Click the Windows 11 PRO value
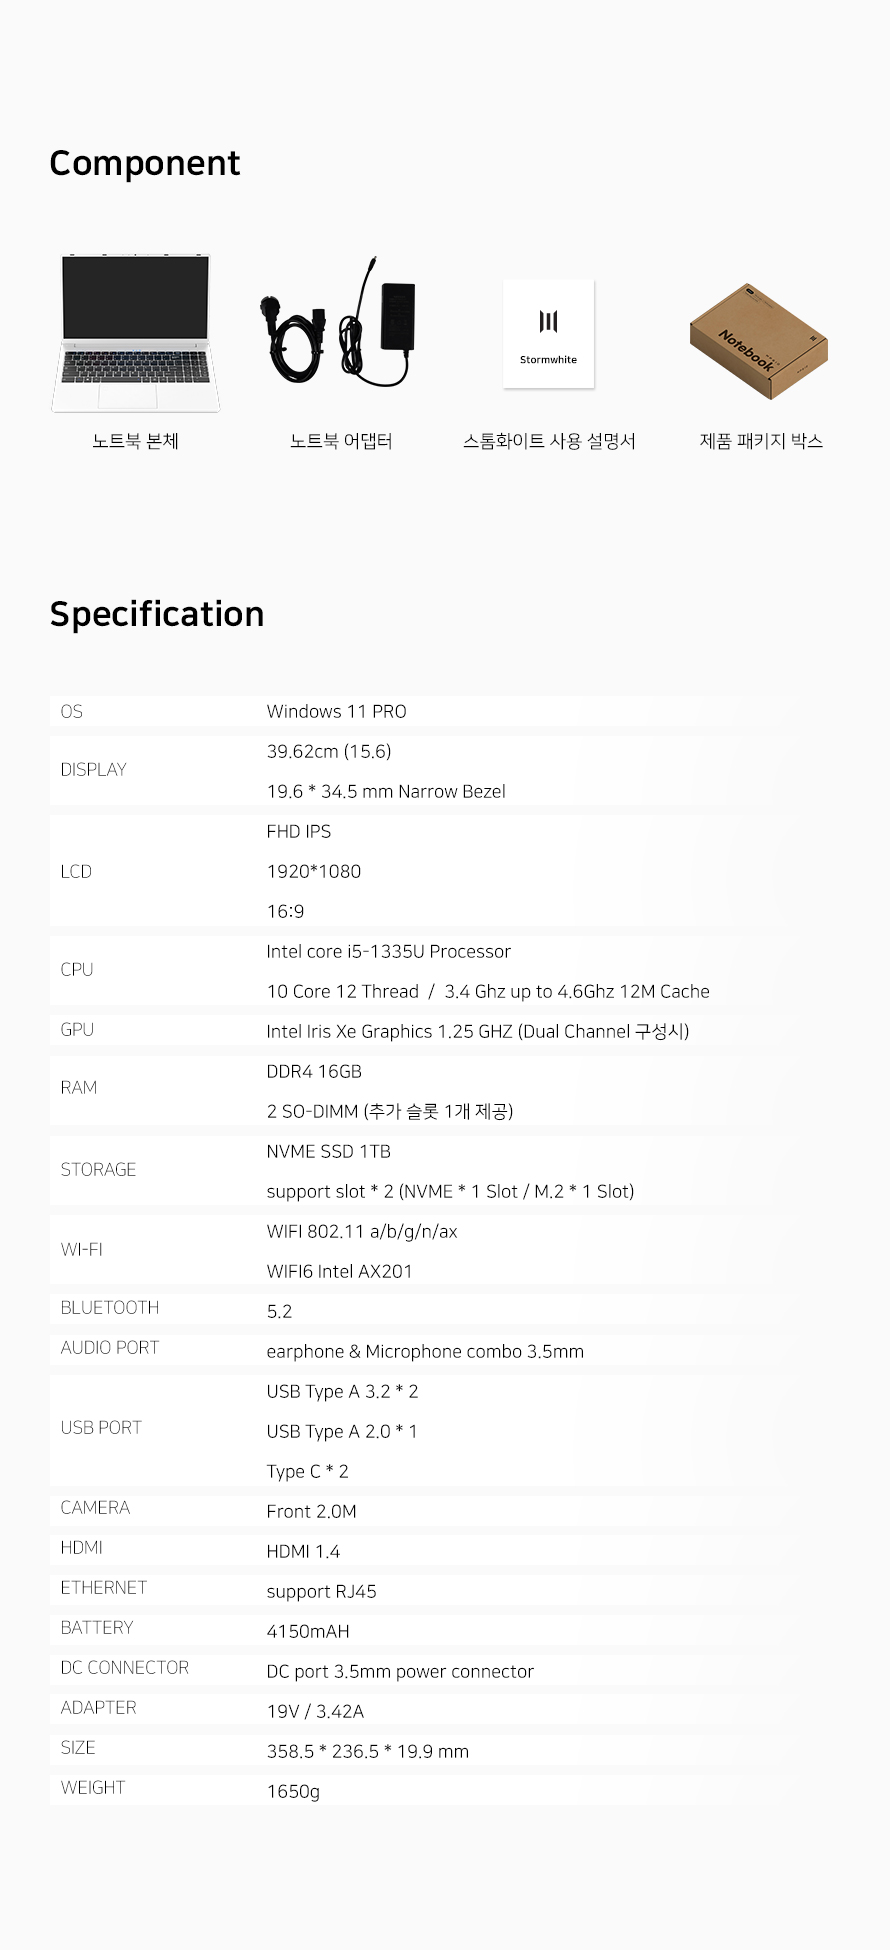This screenshot has height=1950, width=890. (336, 712)
